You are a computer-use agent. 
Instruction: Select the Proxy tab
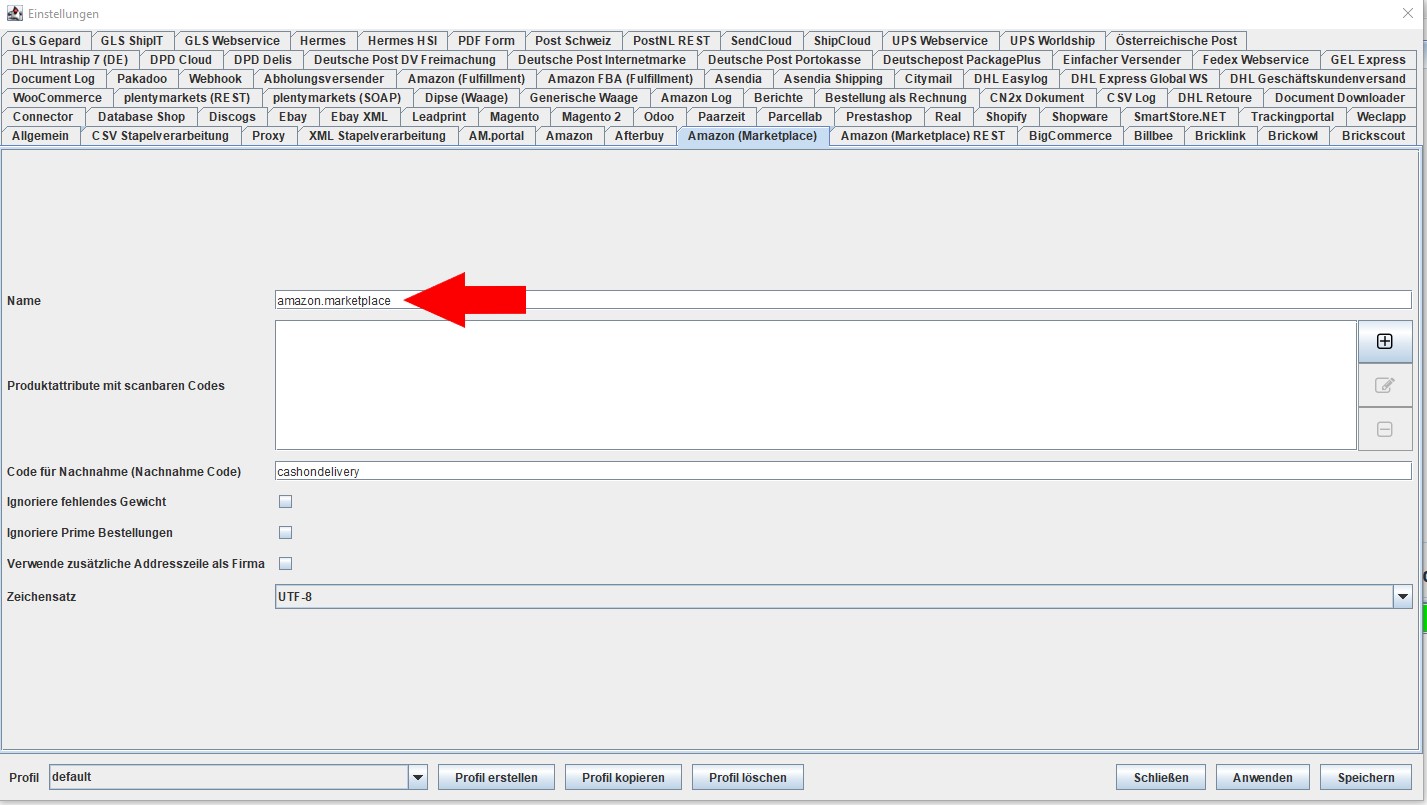(x=268, y=136)
